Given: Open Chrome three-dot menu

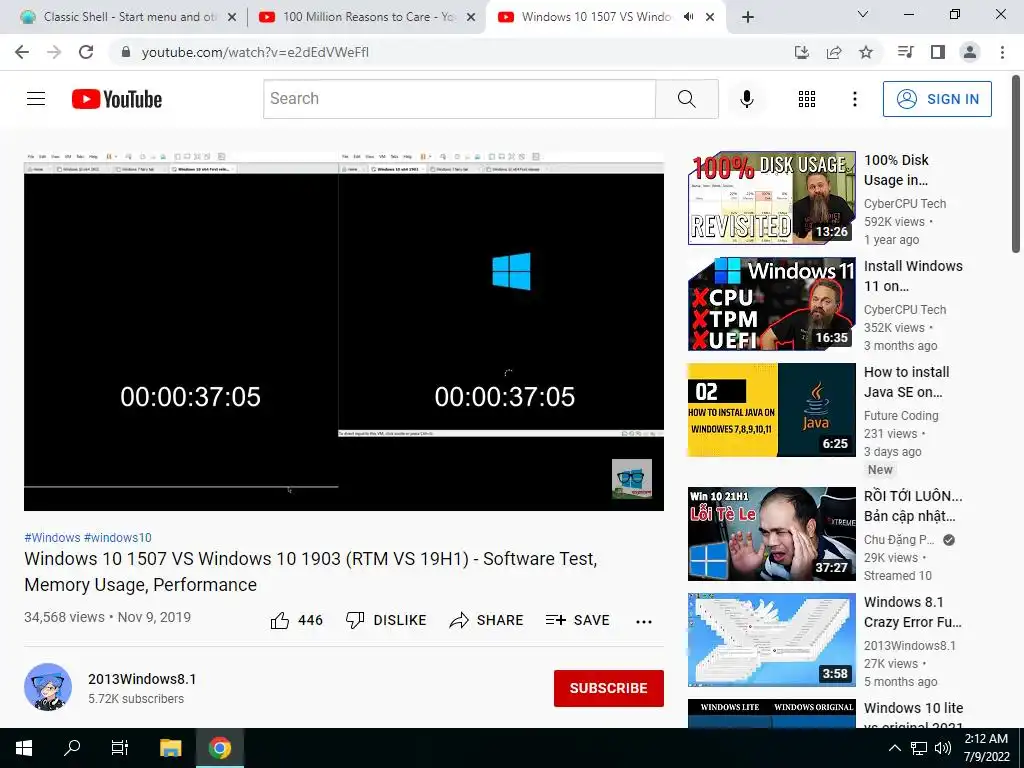Looking at the screenshot, I should point(1002,52).
